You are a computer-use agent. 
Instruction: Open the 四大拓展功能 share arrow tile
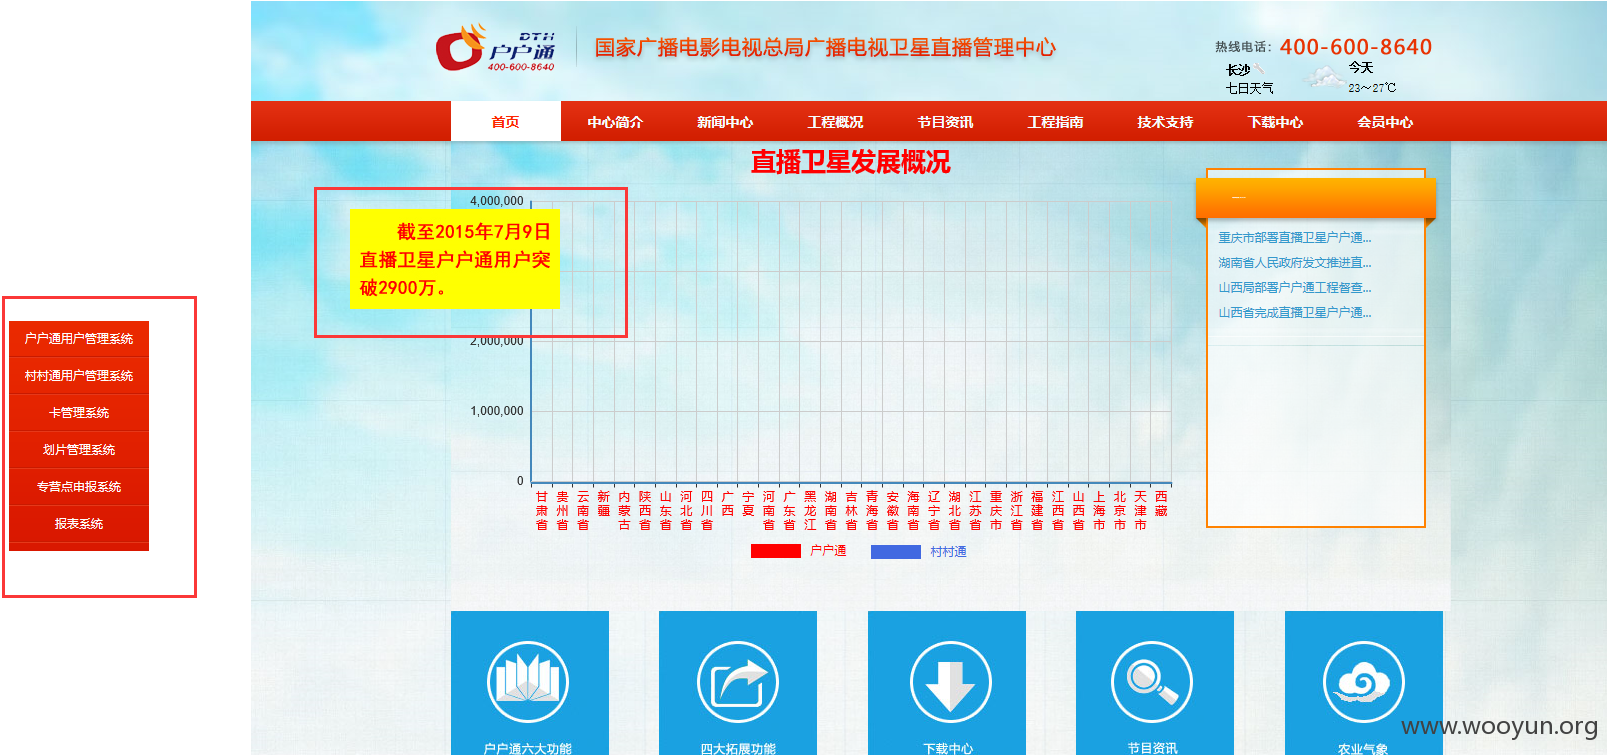coord(738,683)
